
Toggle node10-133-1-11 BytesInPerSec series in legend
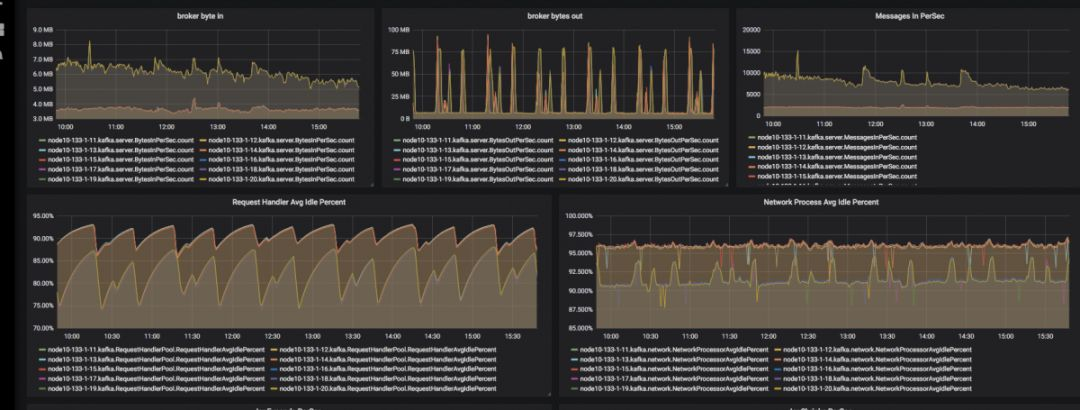[x=119, y=140]
